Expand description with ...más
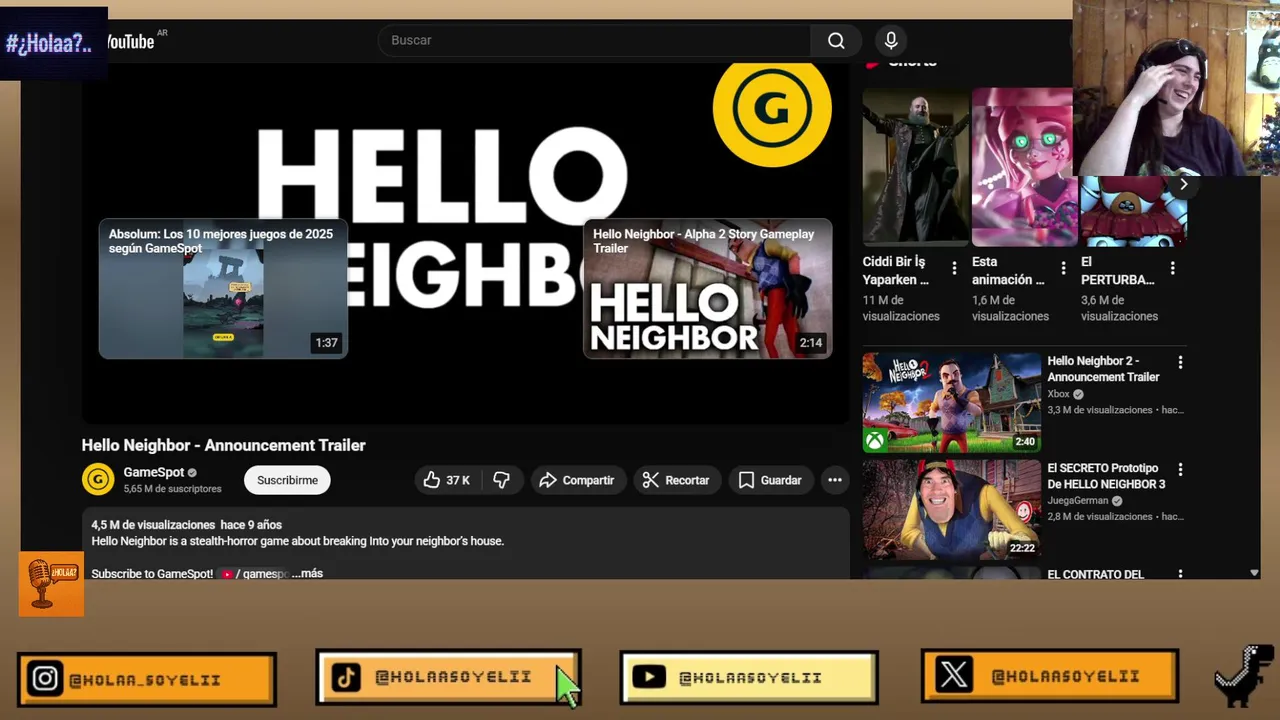The width and height of the screenshot is (1280, 720). coord(308,574)
